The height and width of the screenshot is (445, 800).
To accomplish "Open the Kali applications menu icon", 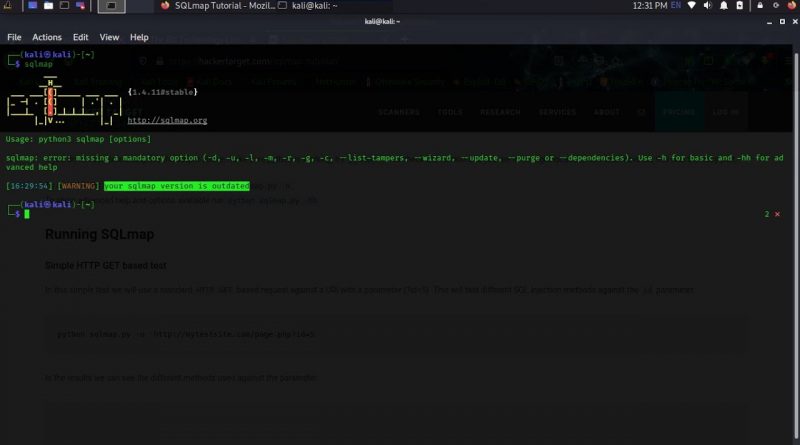I will pos(8,6).
